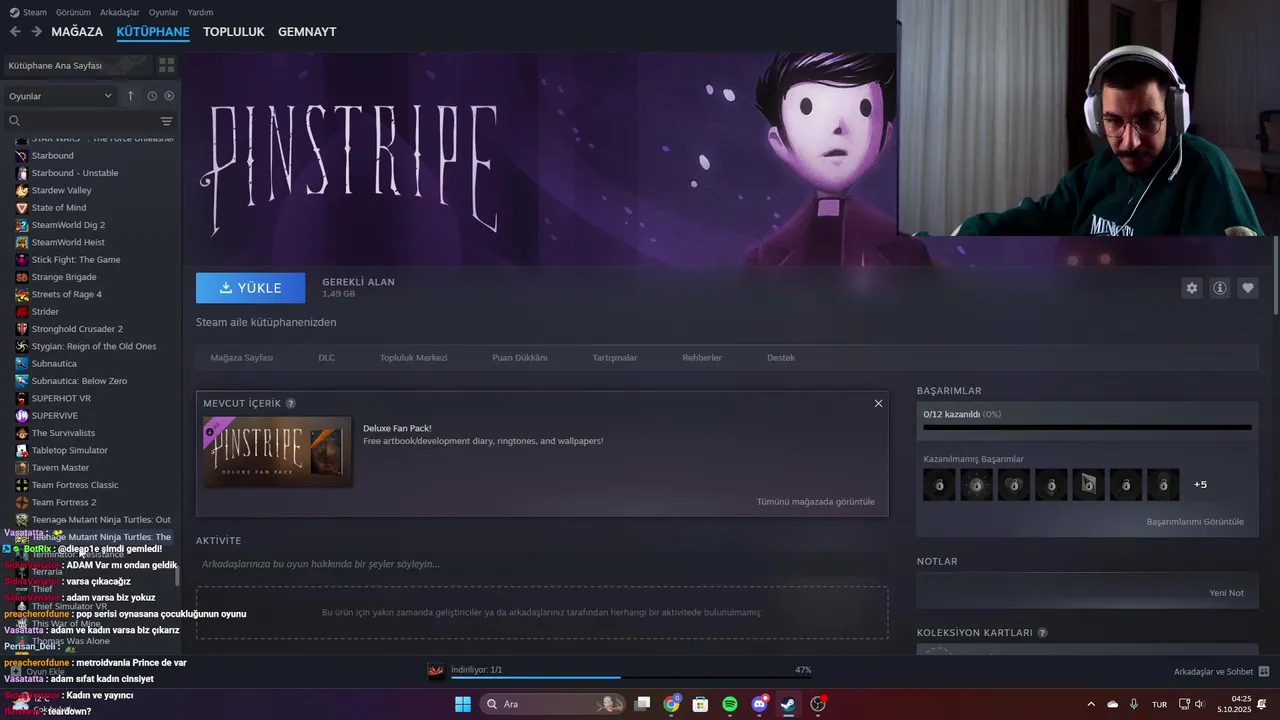Open the Görünüm menu
Screen dimensions: 1280x720
(73, 12)
